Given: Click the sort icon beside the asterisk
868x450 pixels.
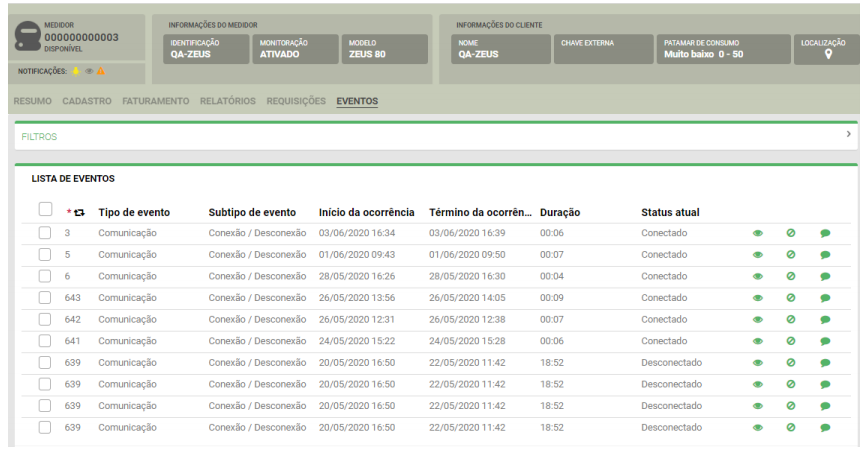Looking at the screenshot, I should coord(79,213).
